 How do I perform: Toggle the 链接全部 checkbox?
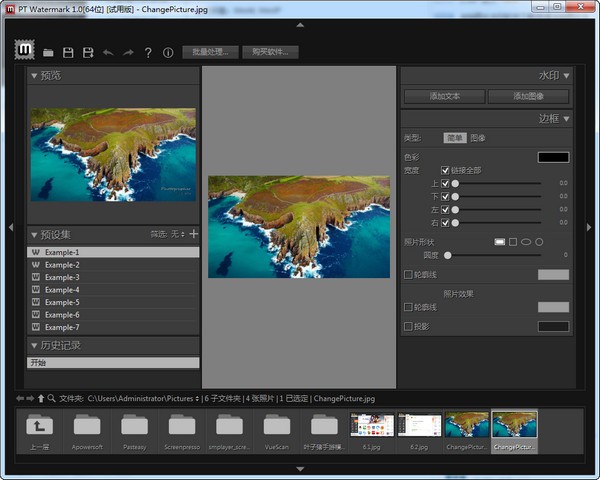tap(446, 170)
